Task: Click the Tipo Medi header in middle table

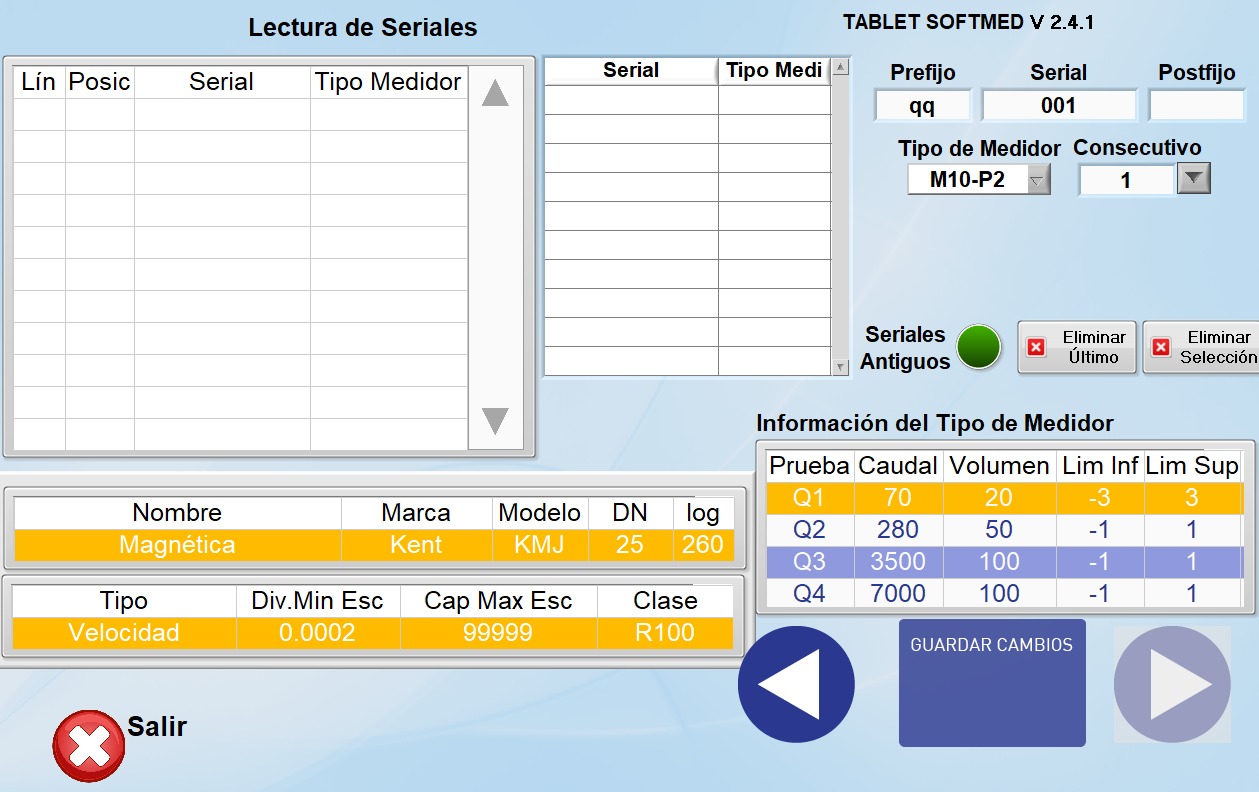Action: pos(774,70)
